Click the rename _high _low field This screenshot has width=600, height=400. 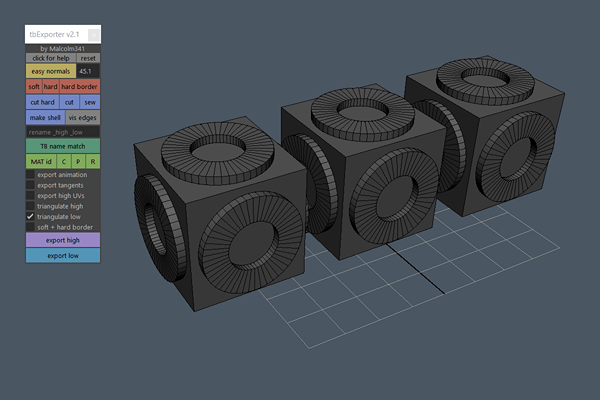62,131
